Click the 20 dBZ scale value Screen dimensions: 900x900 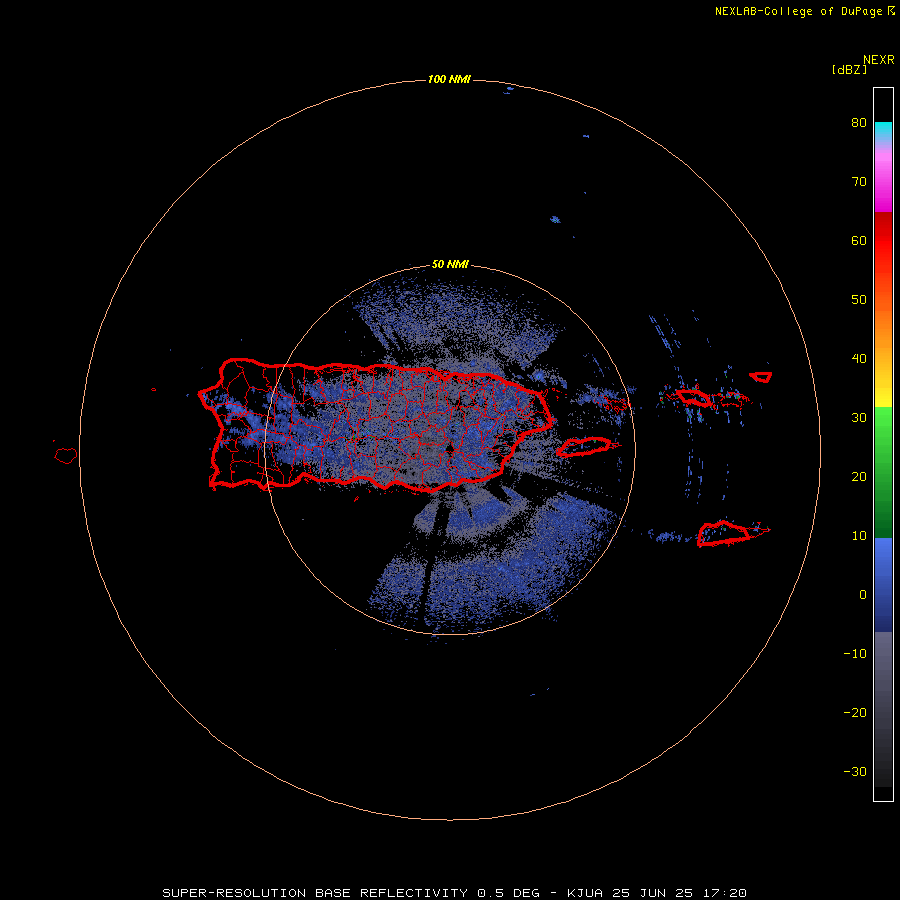point(859,476)
